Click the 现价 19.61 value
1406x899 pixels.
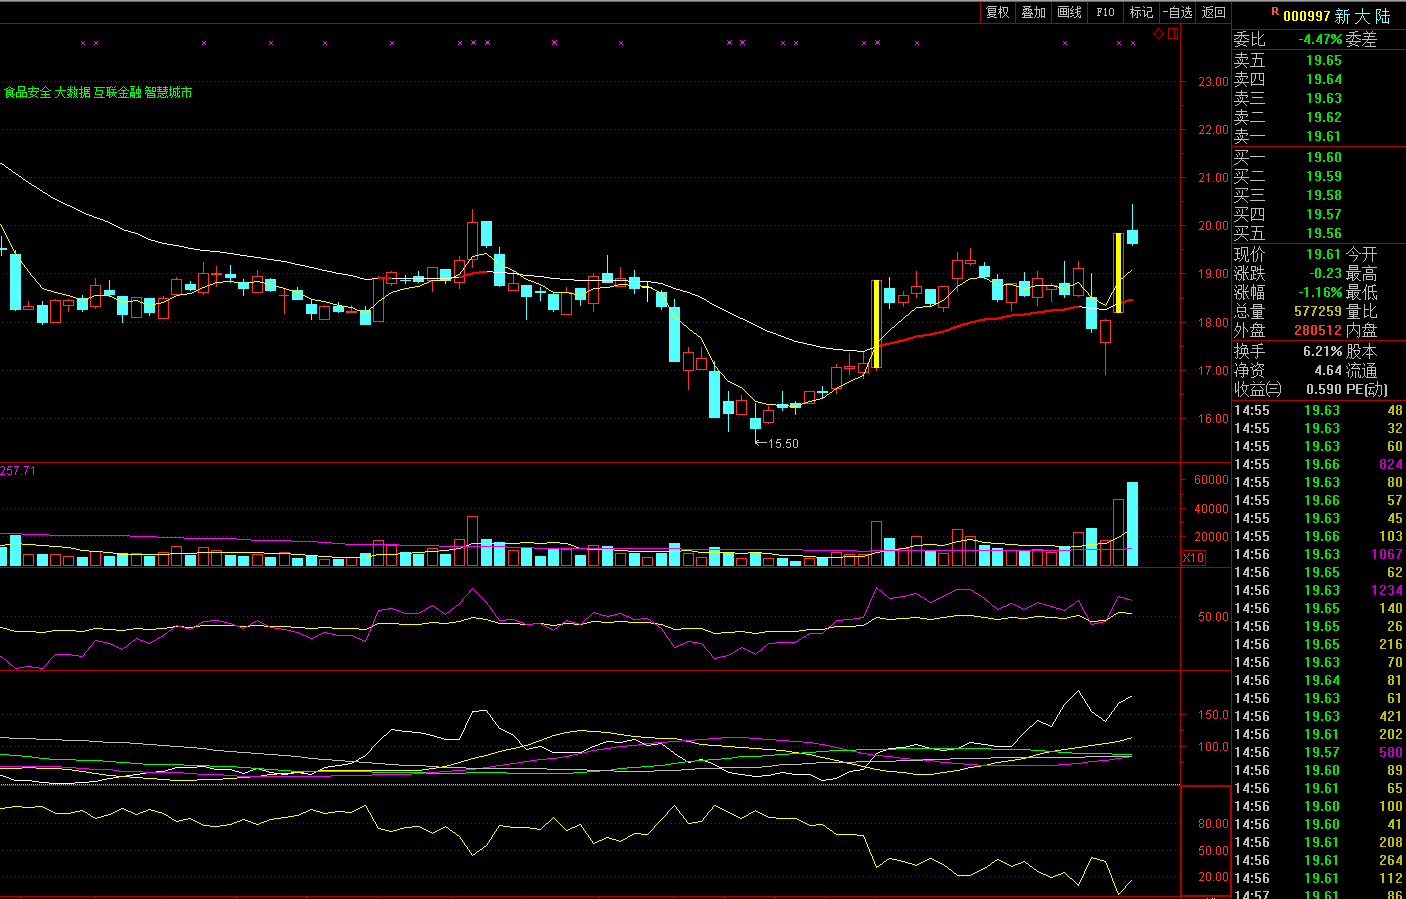(1324, 255)
